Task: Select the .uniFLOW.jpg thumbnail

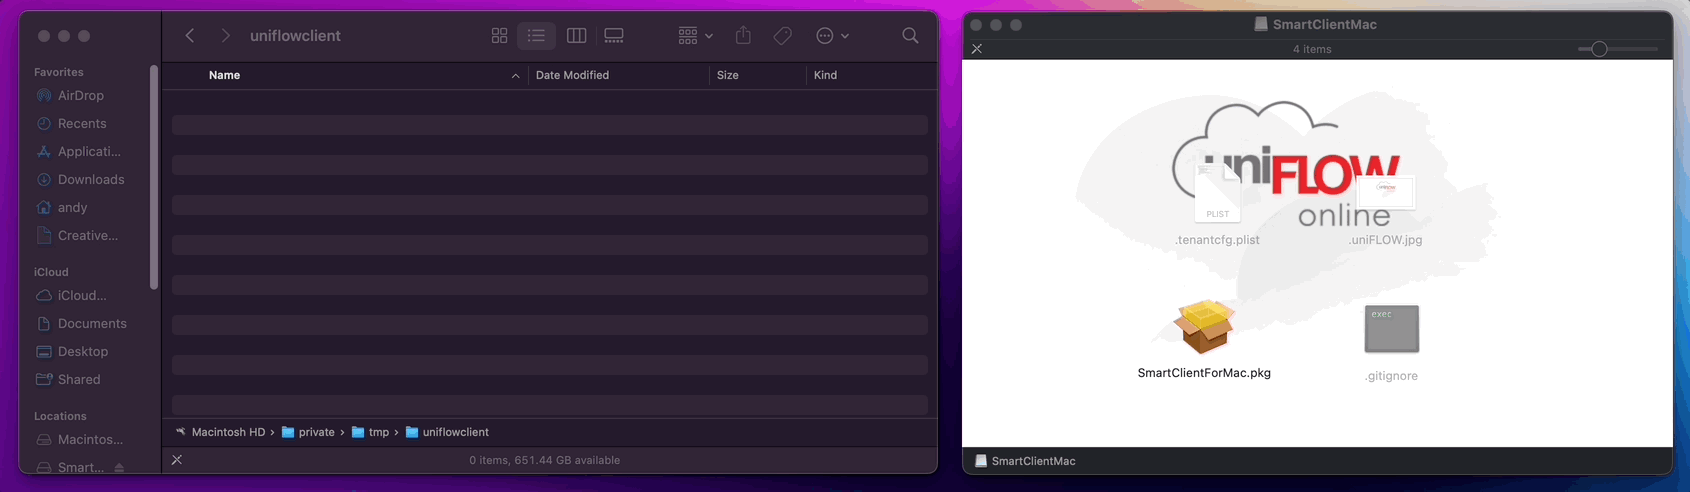Action: pos(1385,191)
